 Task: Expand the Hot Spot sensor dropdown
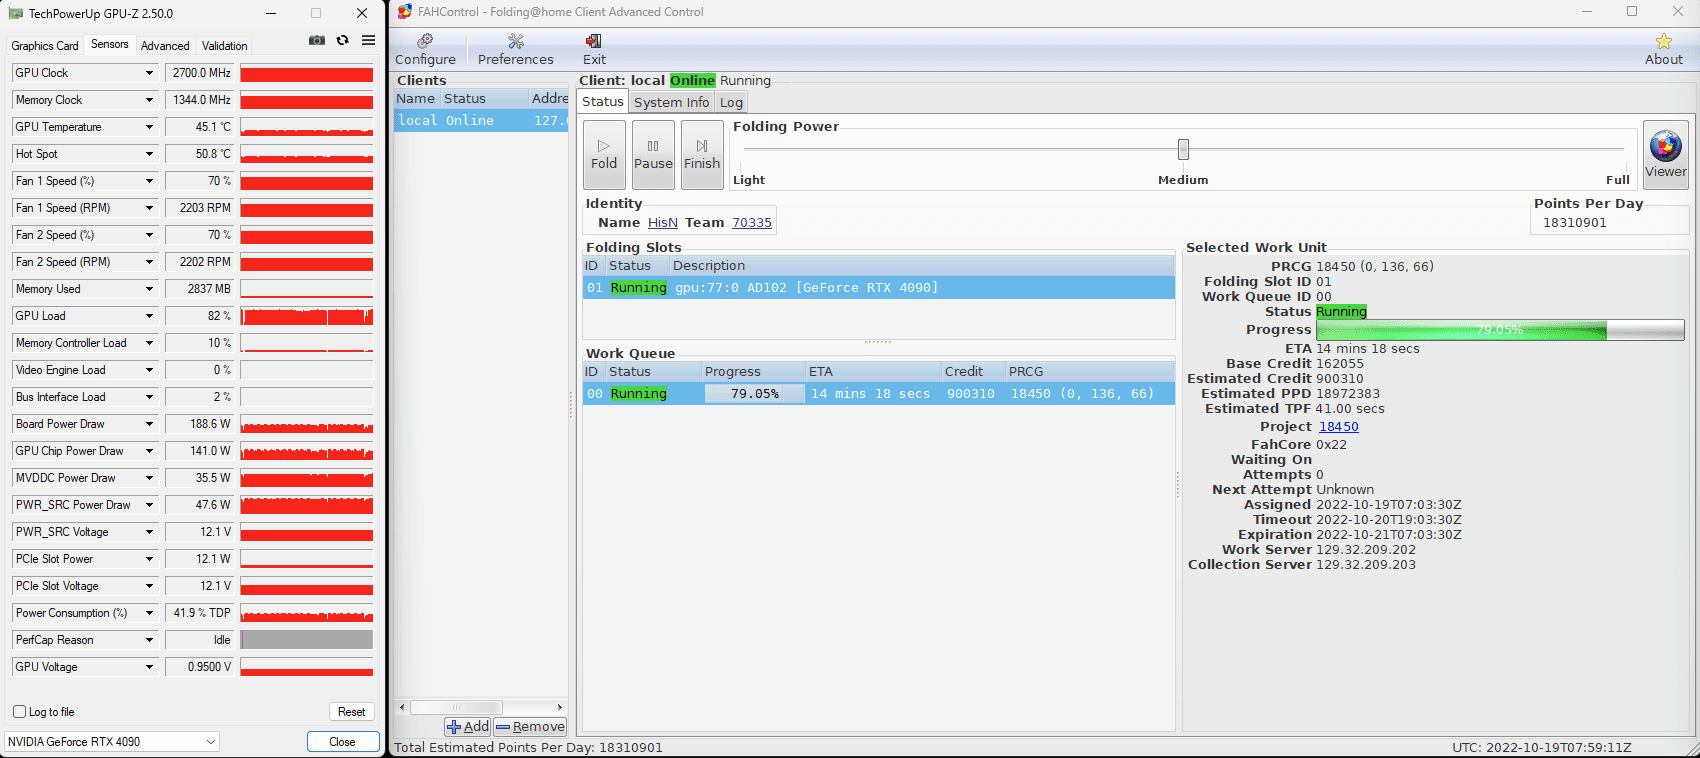pyautogui.click(x=150, y=154)
